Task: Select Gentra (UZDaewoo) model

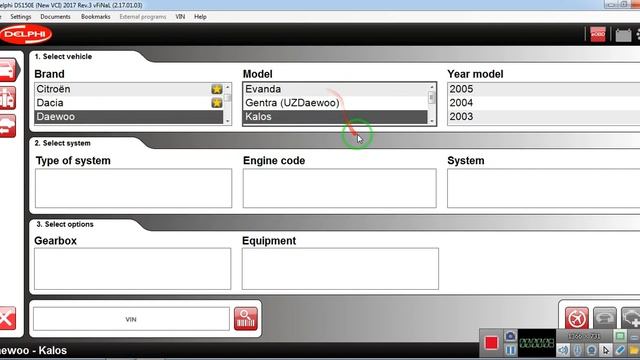Action: point(336,103)
